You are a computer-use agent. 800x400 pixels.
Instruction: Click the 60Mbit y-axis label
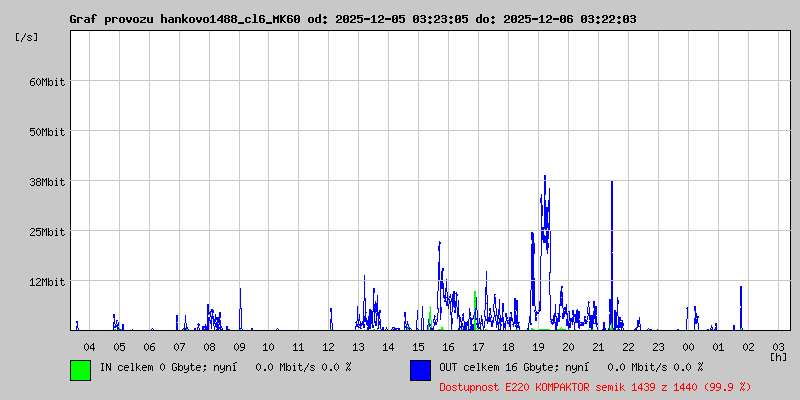tap(46, 82)
